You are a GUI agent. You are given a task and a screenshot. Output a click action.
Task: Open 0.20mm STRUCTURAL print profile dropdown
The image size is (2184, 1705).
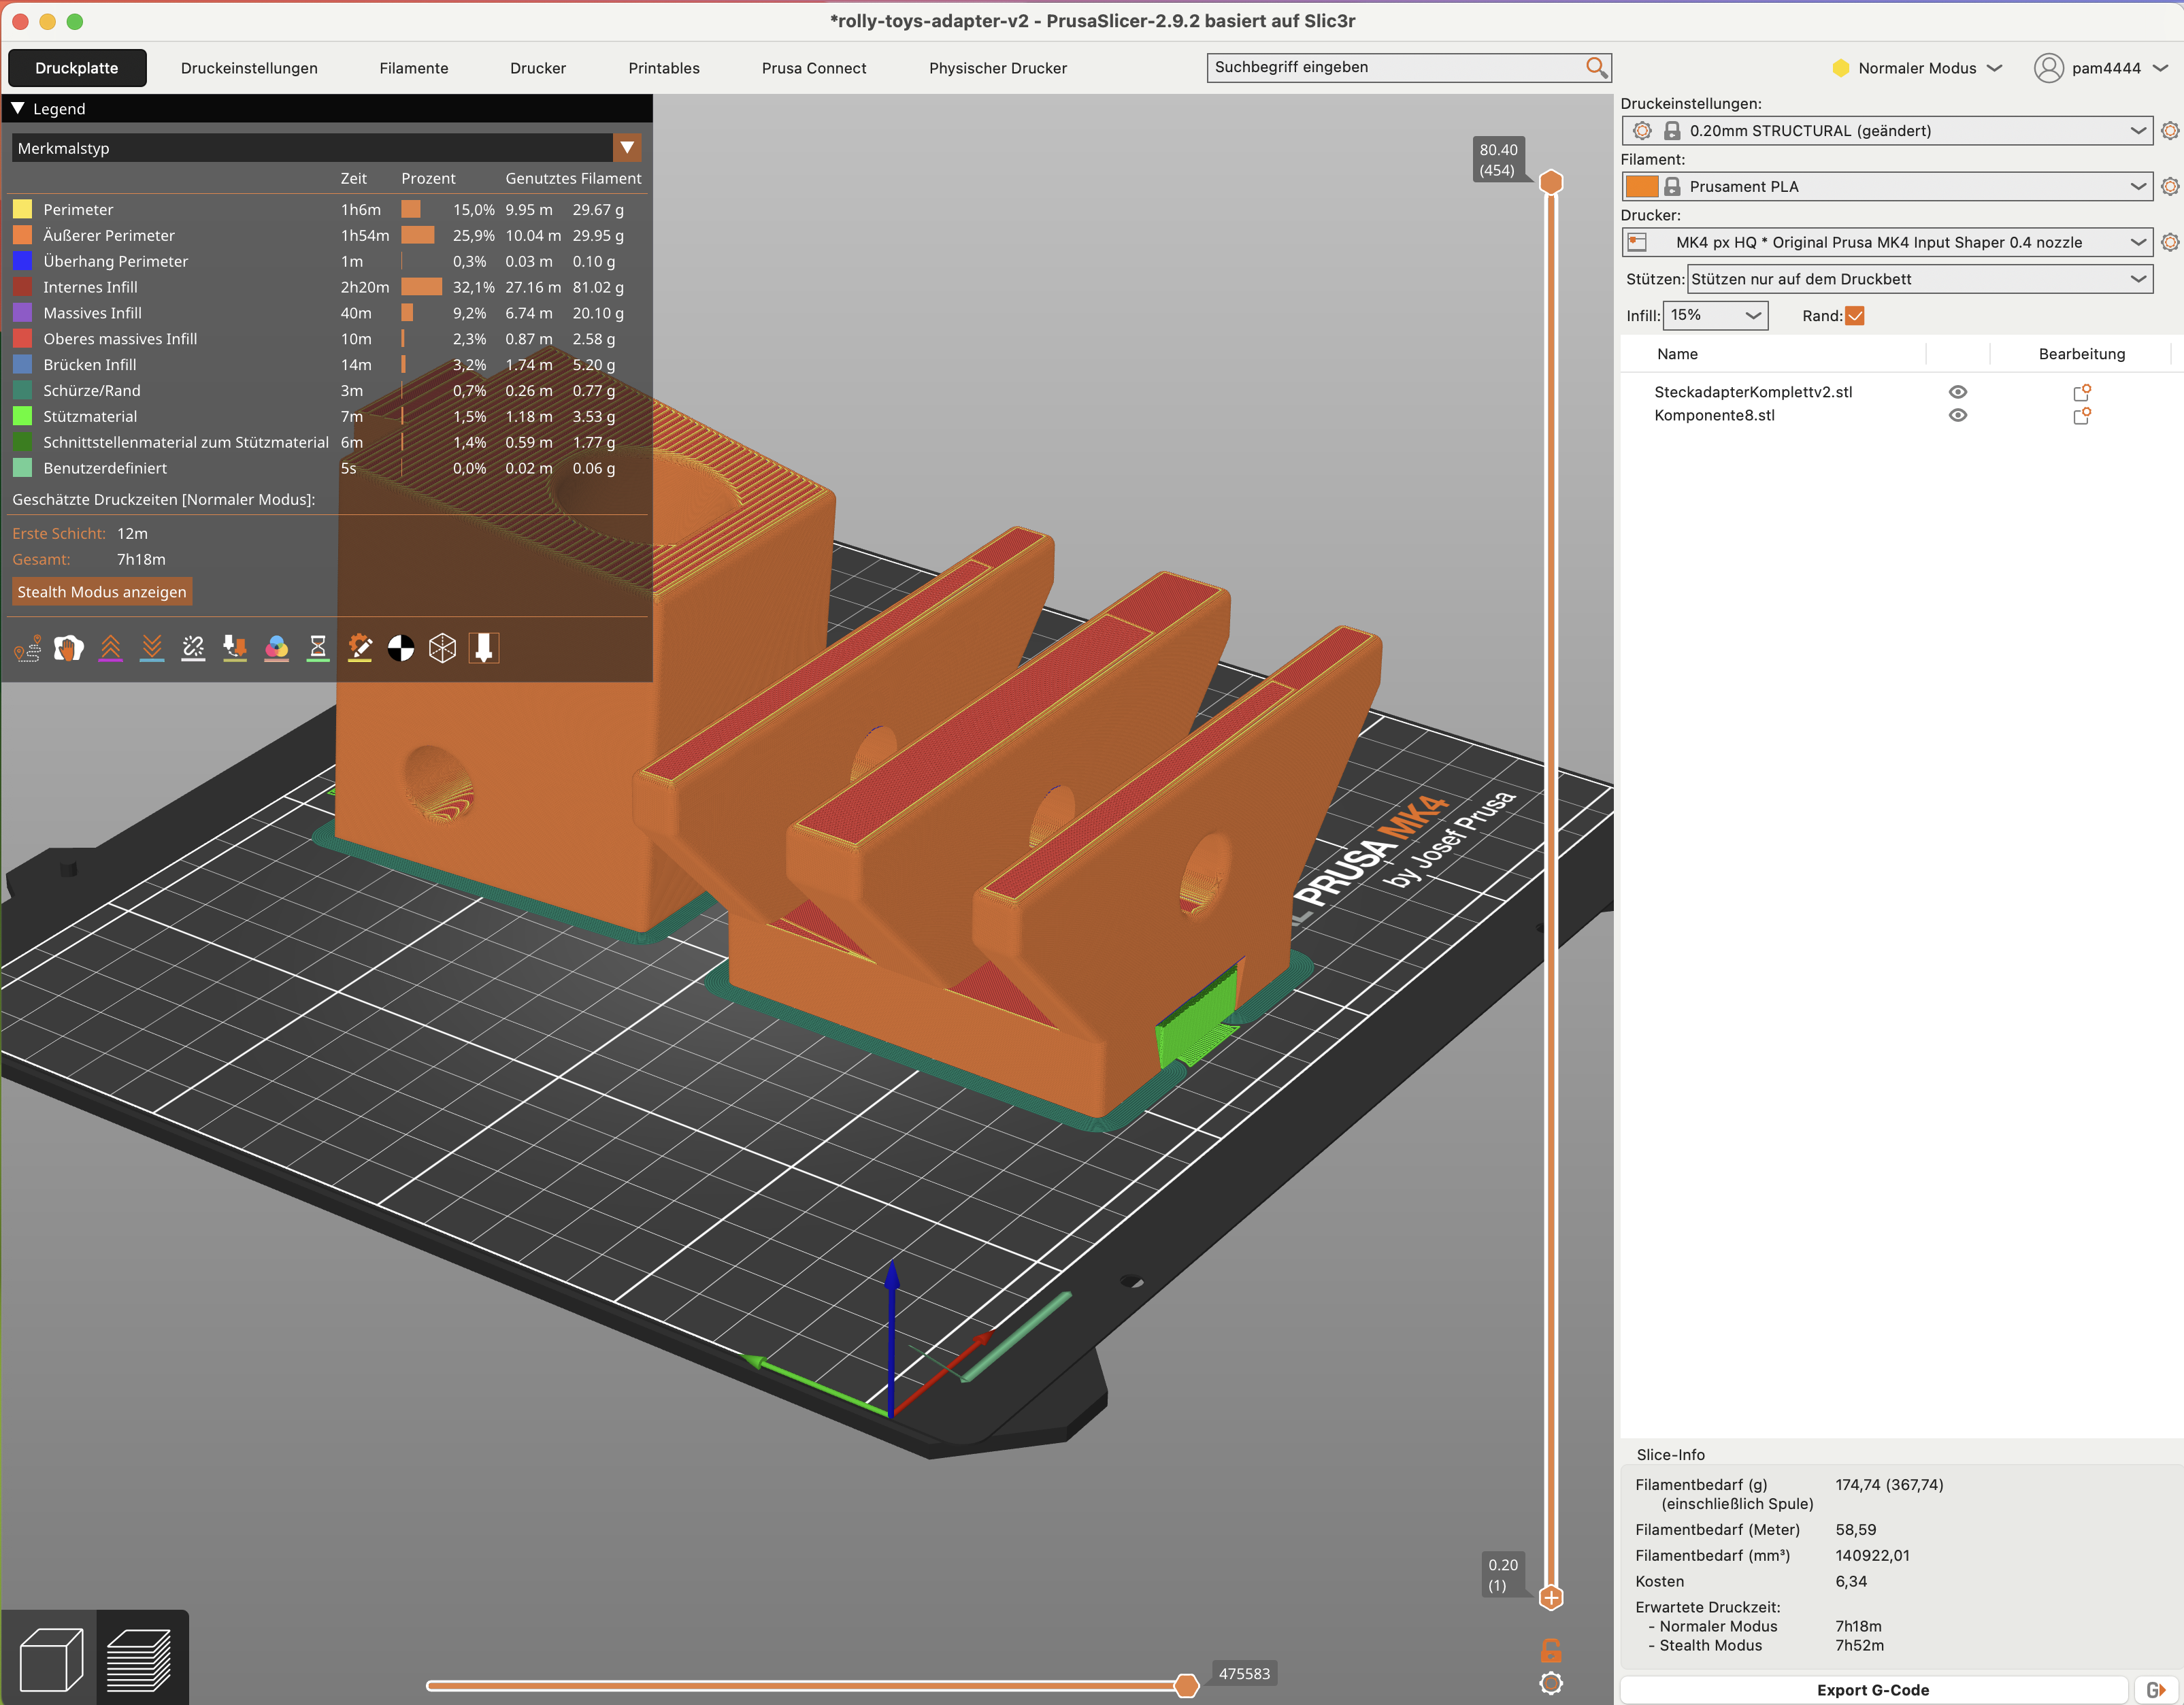[x=1886, y=131]
